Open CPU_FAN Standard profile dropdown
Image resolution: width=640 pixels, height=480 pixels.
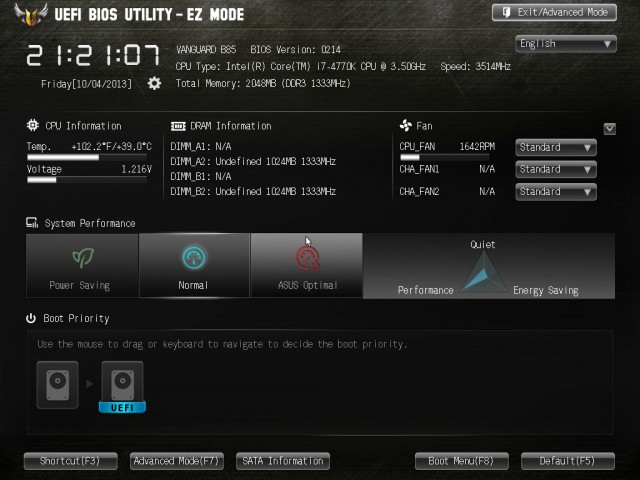click(556, 147)
